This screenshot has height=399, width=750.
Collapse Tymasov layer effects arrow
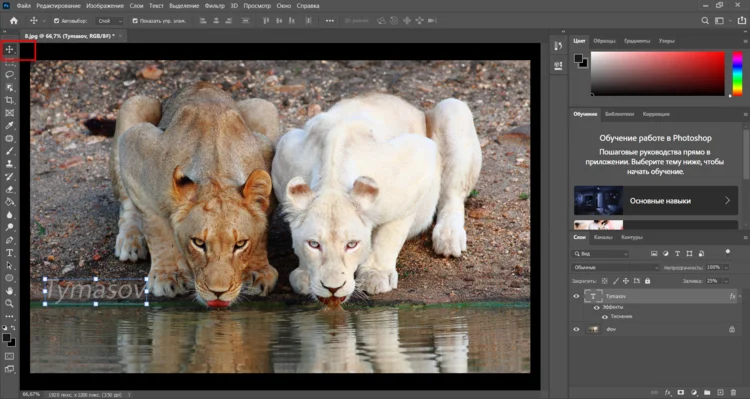pyautogui.click(x=739, y=296)
